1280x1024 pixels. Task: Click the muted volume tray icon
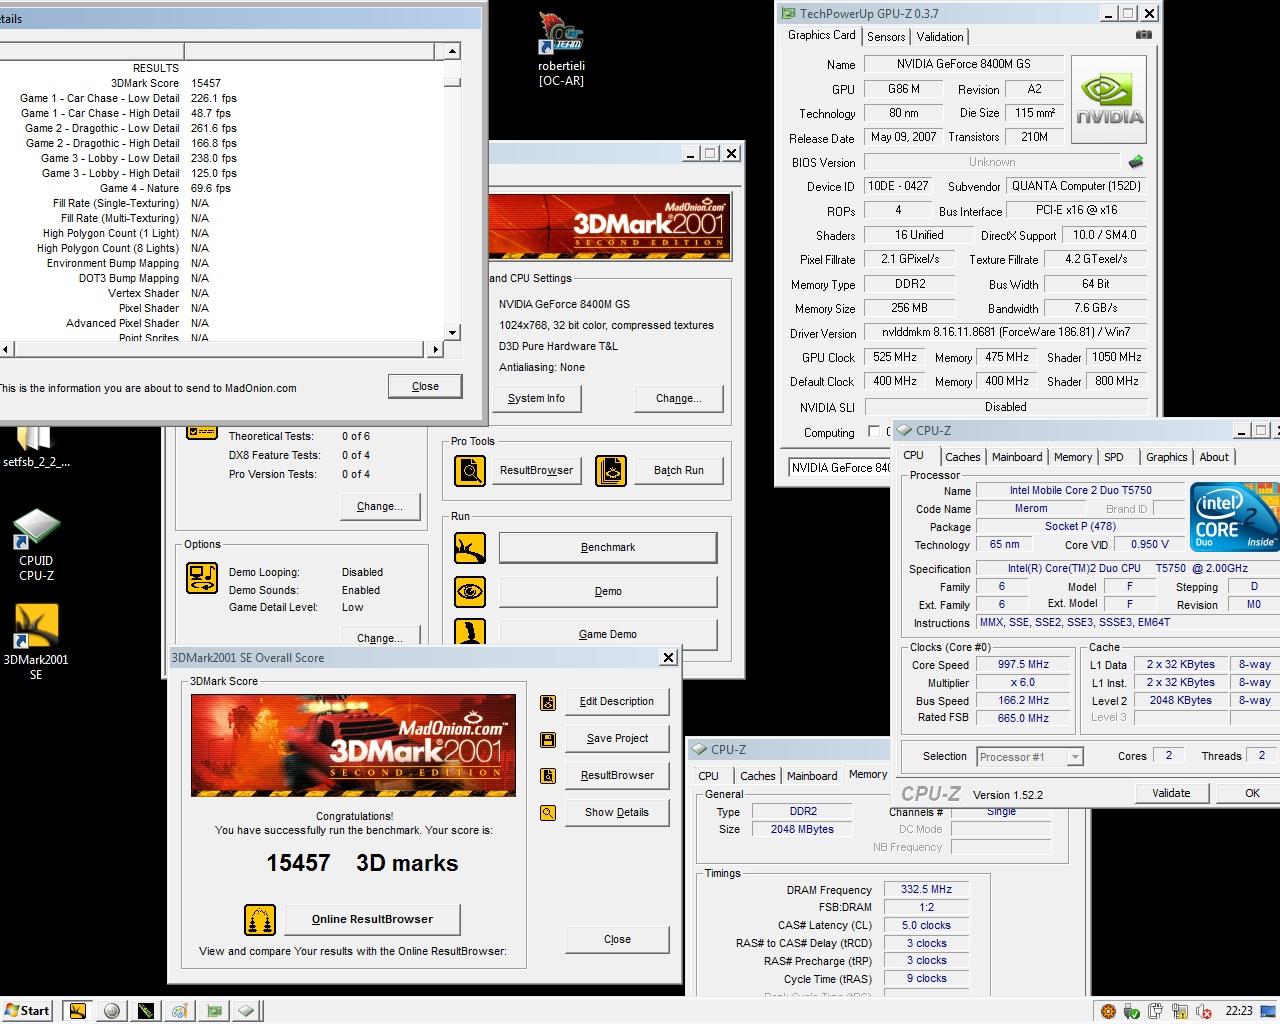click(x=1204, y=1011)
